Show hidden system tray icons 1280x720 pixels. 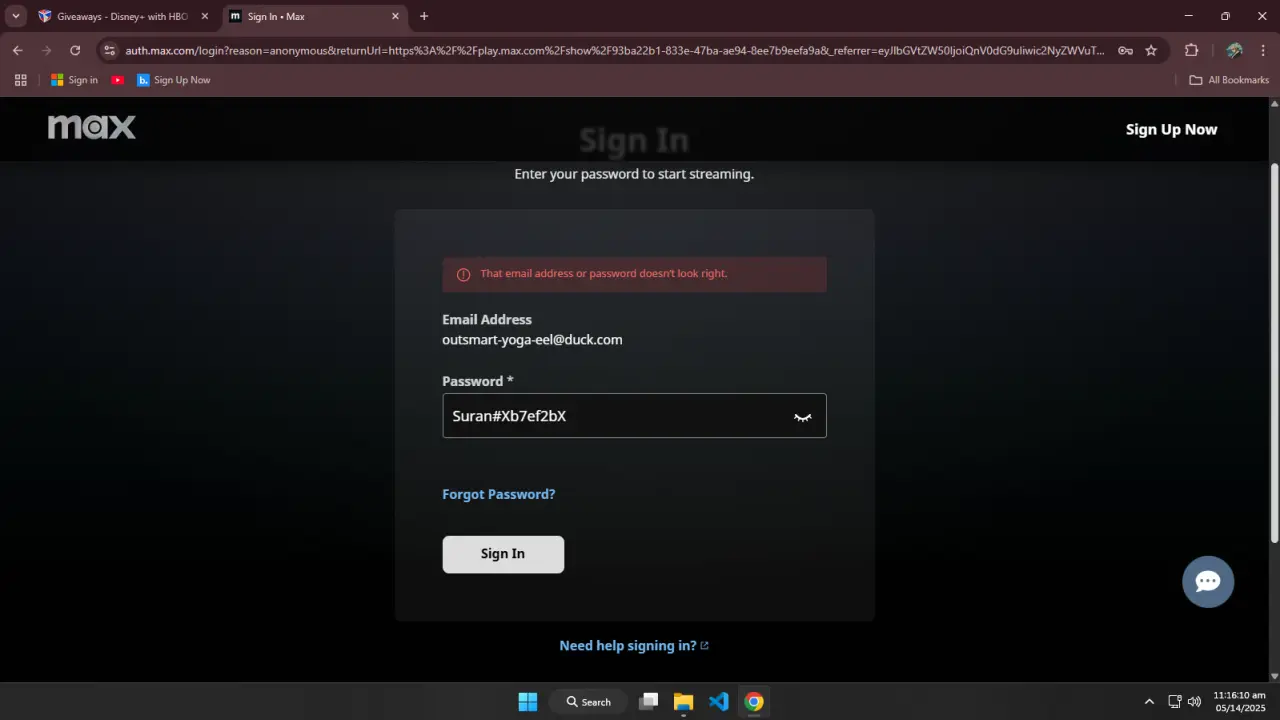click(x=1149, y=702)
